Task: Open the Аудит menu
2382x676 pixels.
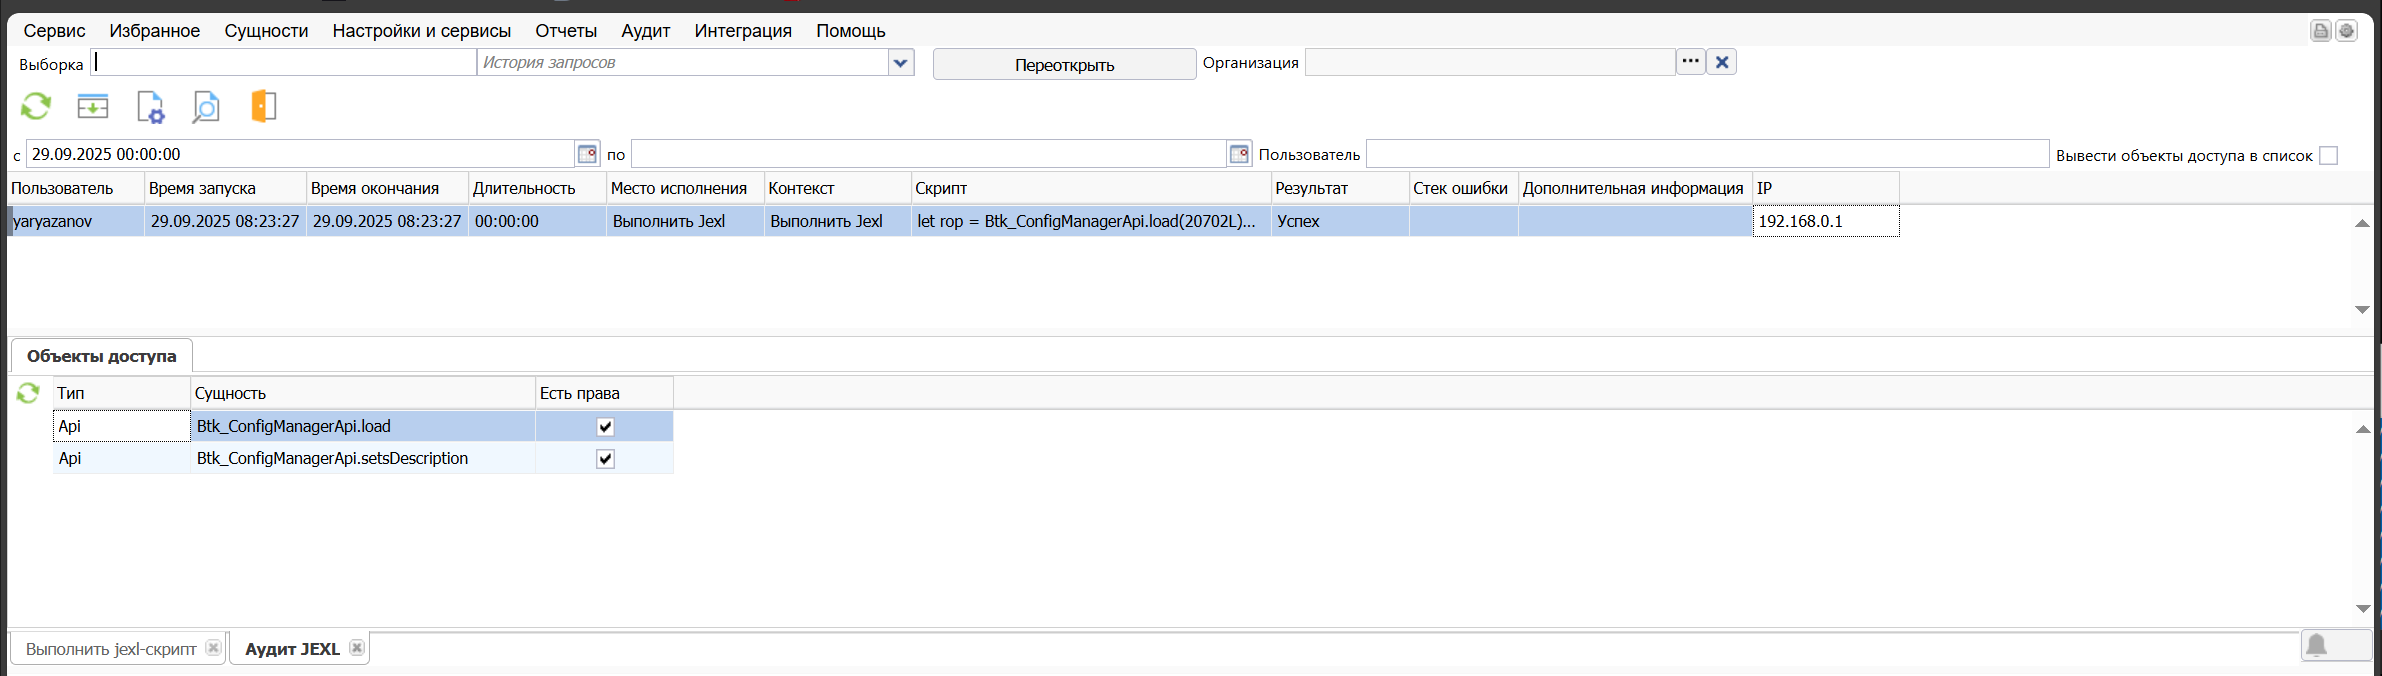Action: point(645,31)
